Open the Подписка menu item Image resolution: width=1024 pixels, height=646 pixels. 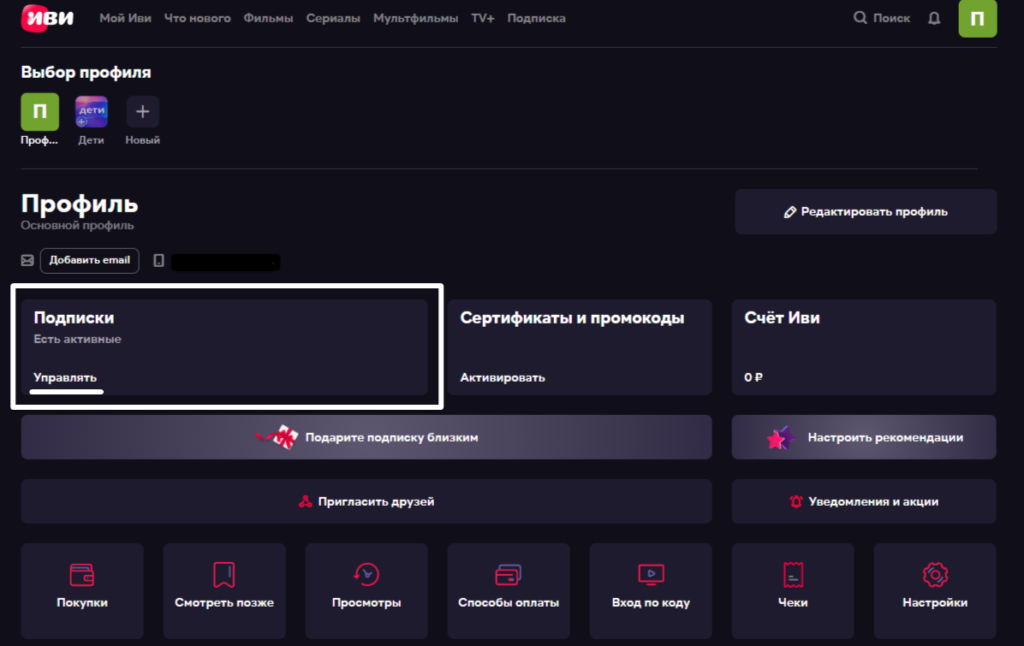(536, 18)
